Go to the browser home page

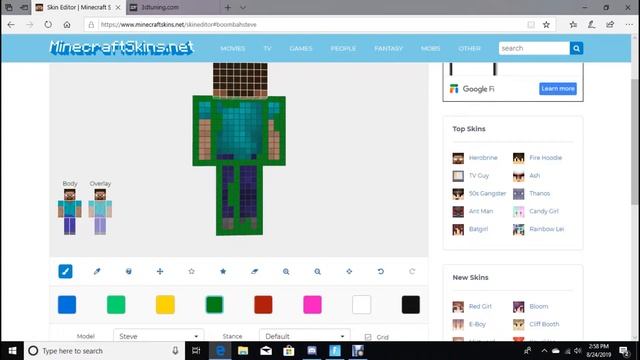click(x=67, y=24)
